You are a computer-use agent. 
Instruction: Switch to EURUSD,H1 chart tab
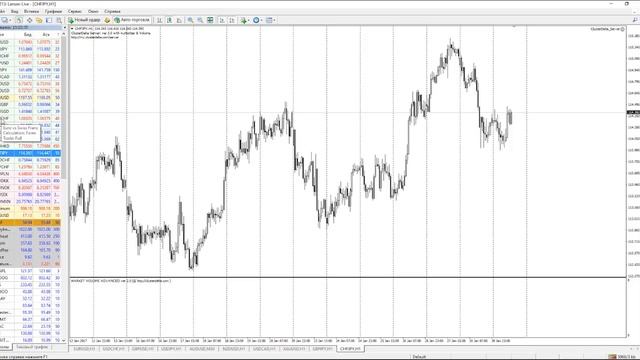pos(84,349)
